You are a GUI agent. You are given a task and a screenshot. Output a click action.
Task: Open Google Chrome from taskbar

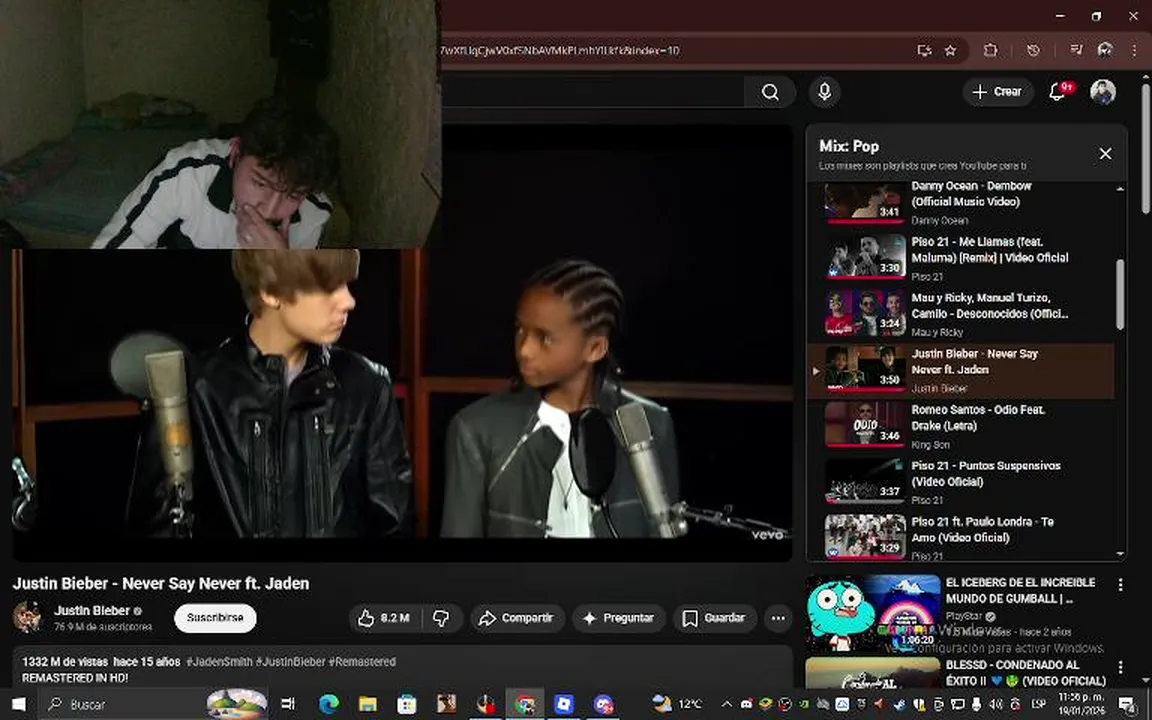coord(525,704)
